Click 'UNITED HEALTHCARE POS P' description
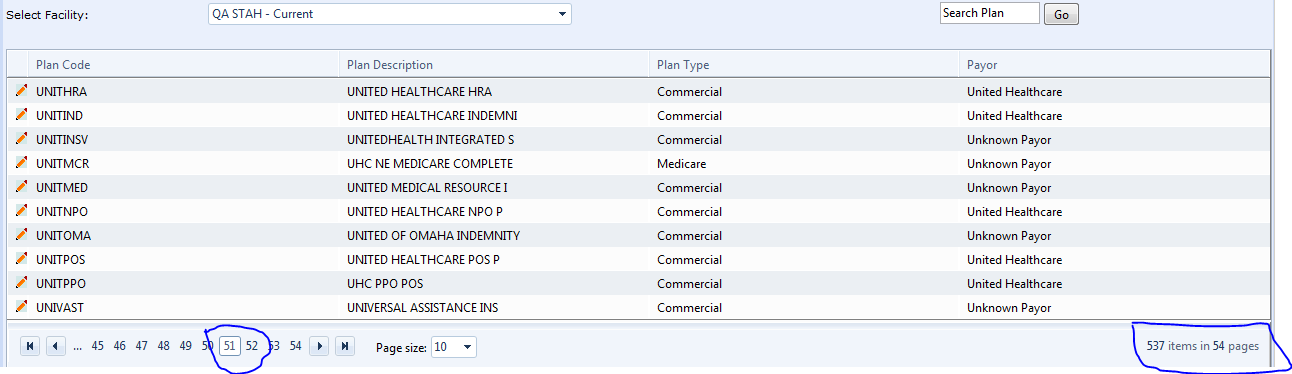Image resolution: width=1292 pixels, height=374 pixels. pyautogui.click(x=423, y=260)
